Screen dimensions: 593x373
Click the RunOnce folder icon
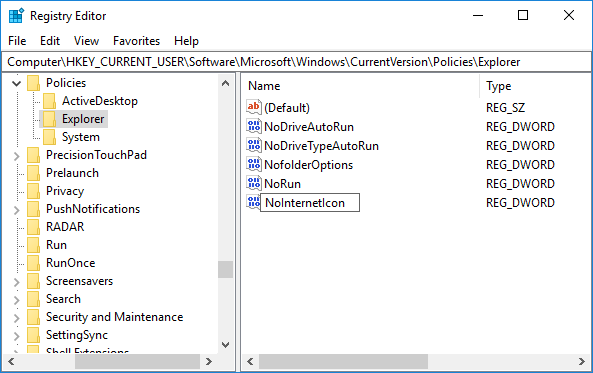tap(33, 263)
